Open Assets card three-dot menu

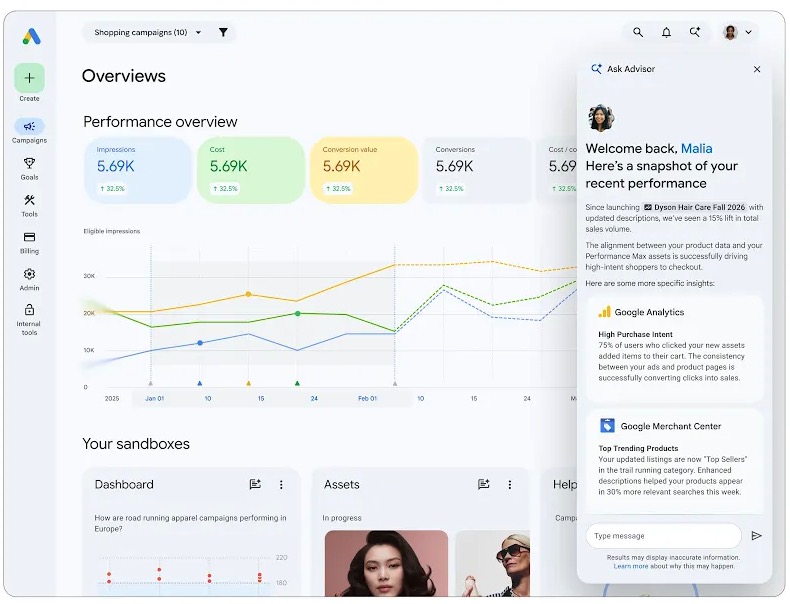510,485
